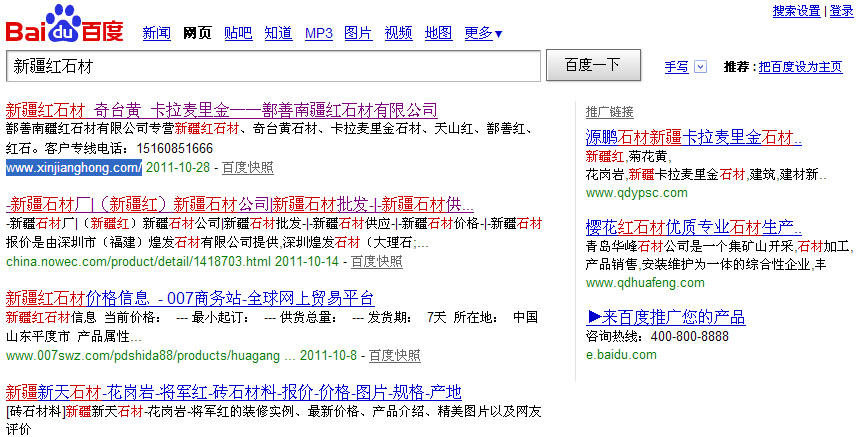Open the 知道 tab
Image resolution: width=858 pixels, height=437 pixels.
(279, 33)
